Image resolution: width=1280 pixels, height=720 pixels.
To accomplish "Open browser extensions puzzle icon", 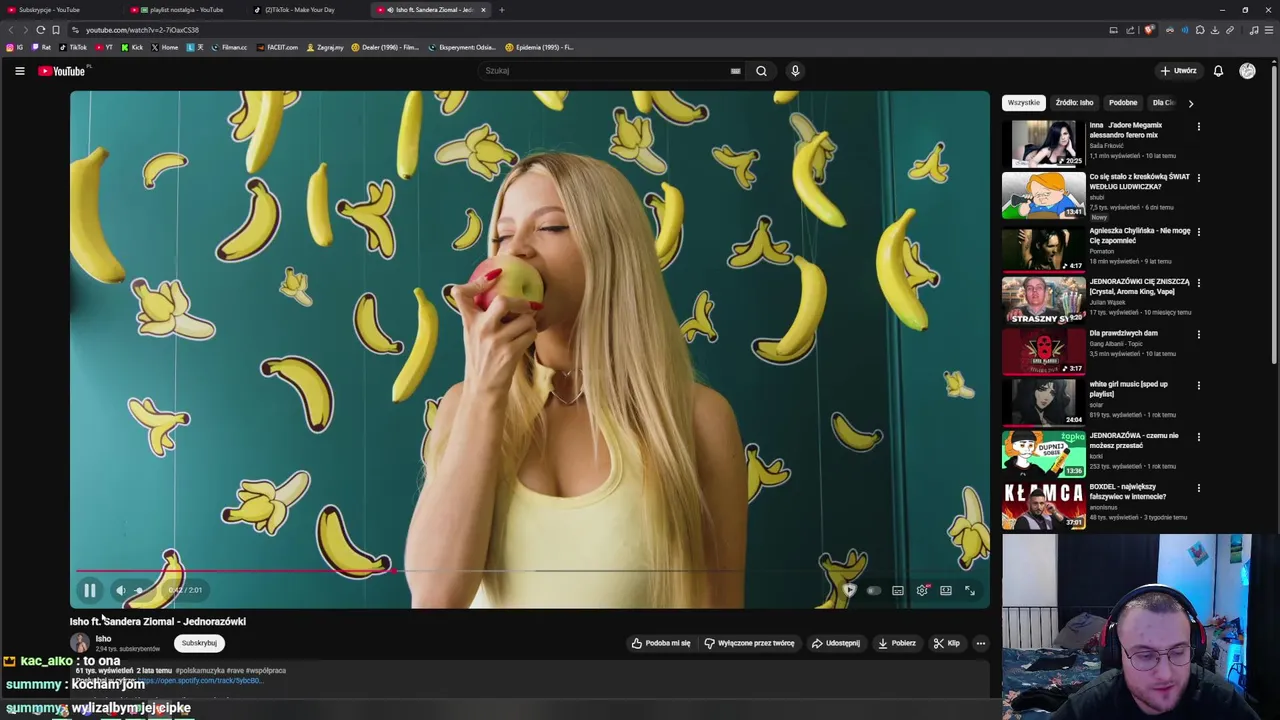I will [1200, 30].
